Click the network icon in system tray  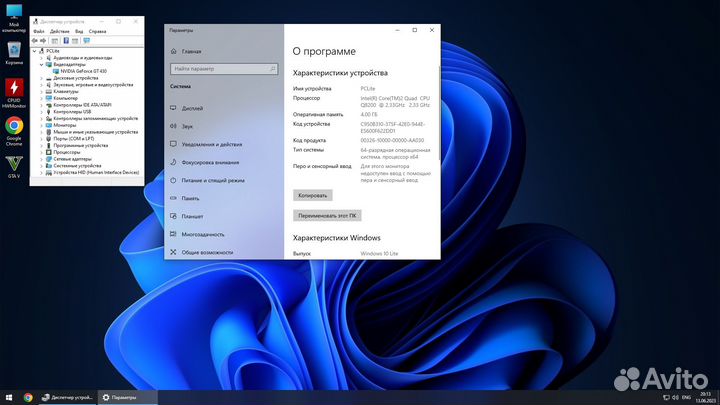click(x=666, y=398)
